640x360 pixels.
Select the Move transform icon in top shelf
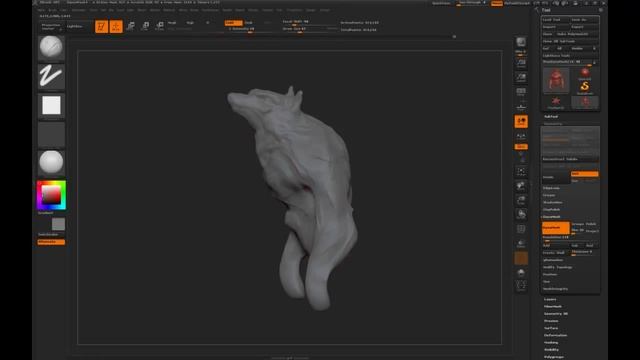point(131,27)
